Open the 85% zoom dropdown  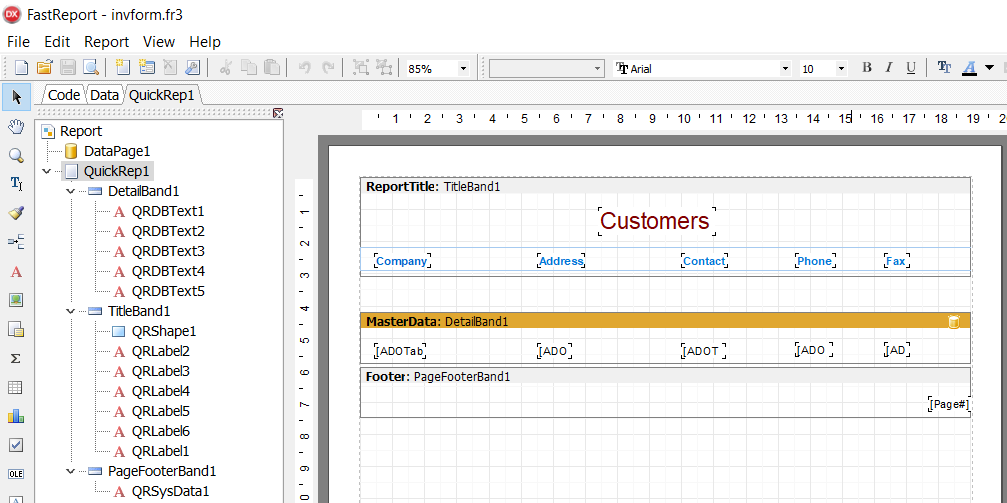[x=464, y=69]
